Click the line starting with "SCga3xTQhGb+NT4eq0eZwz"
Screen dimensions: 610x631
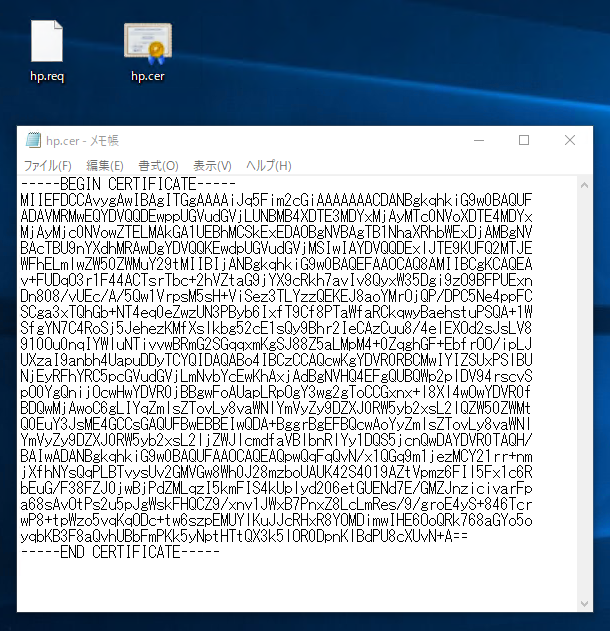point(276,312)
